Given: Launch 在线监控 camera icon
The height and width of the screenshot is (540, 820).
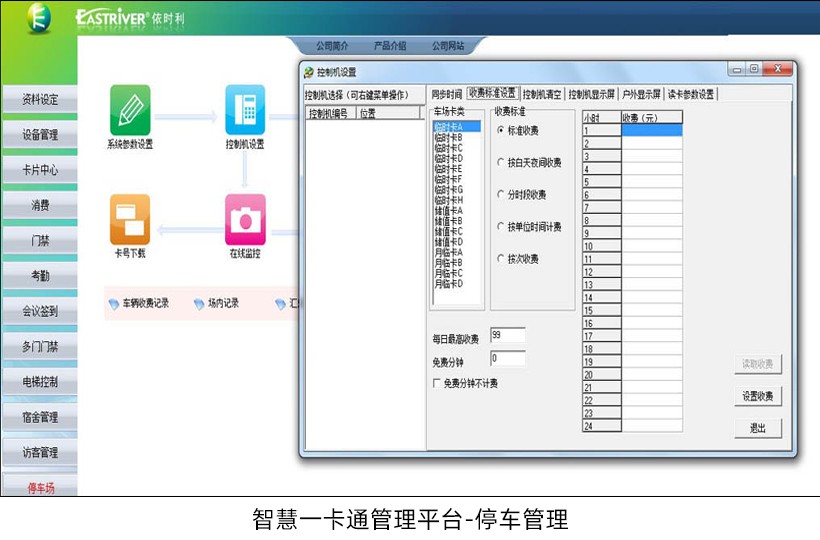Looking at the screenshot, I should point(245,219).
